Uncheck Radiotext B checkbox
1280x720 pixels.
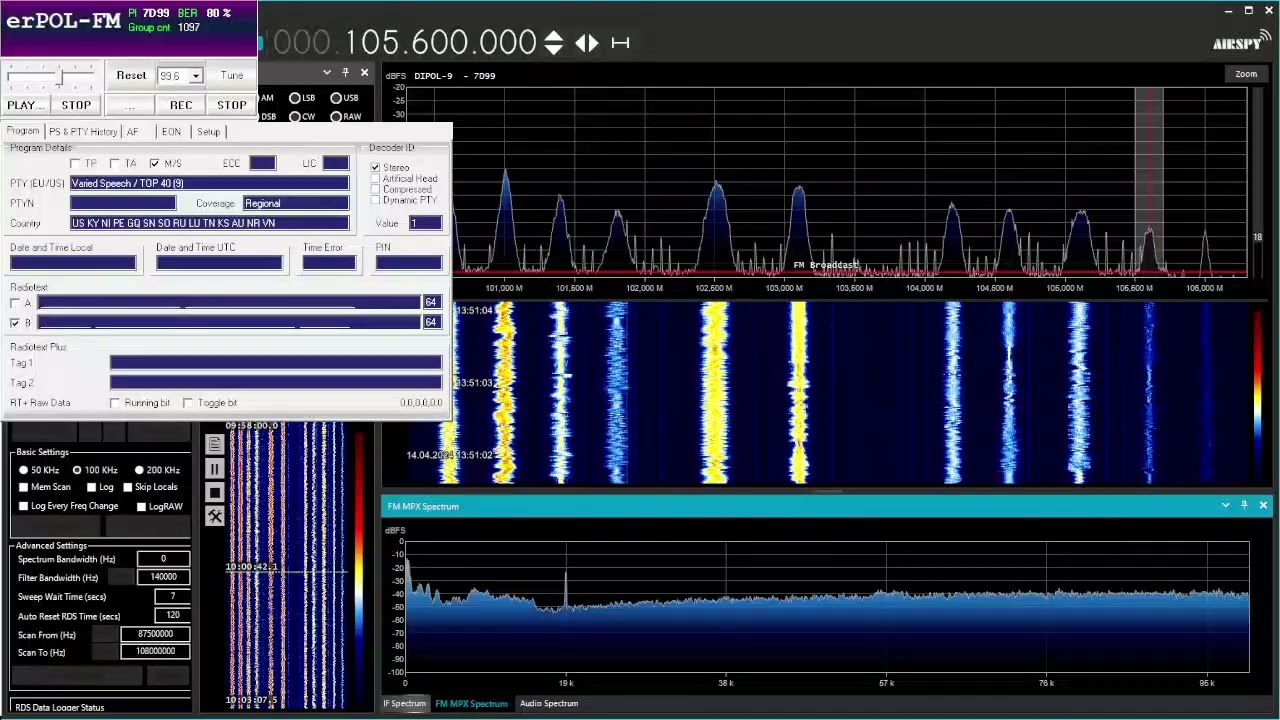pyautogui.click(x=15, y=323)
